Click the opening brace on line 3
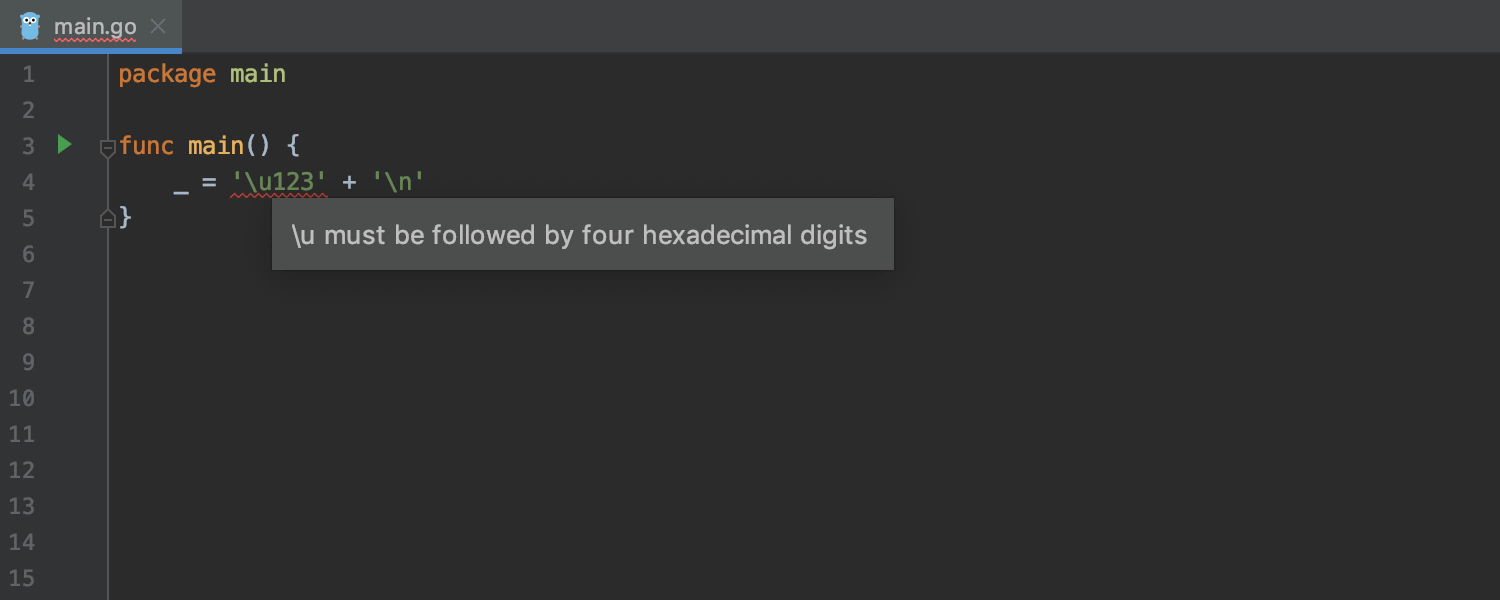 tap(293, 146)
